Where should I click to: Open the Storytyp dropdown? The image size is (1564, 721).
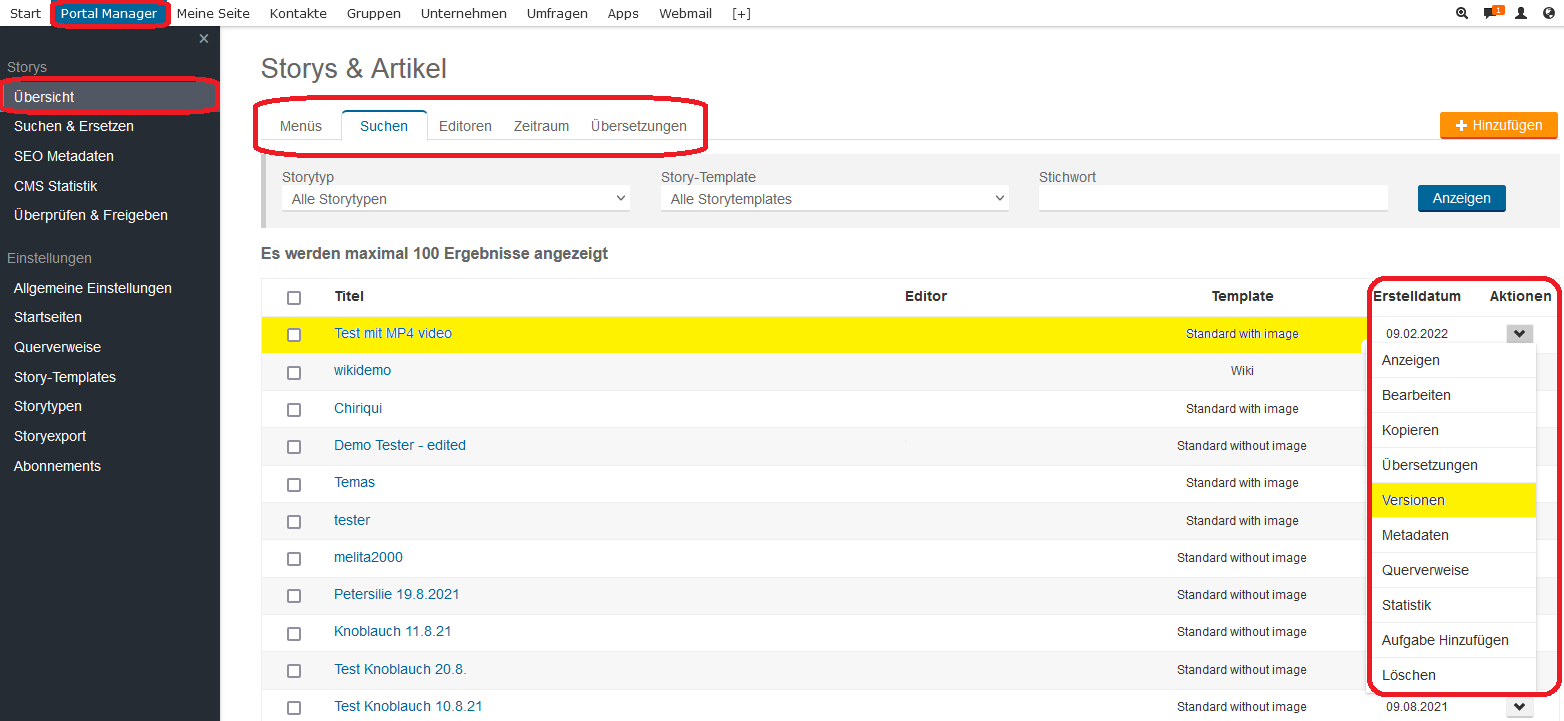point(456,199)
